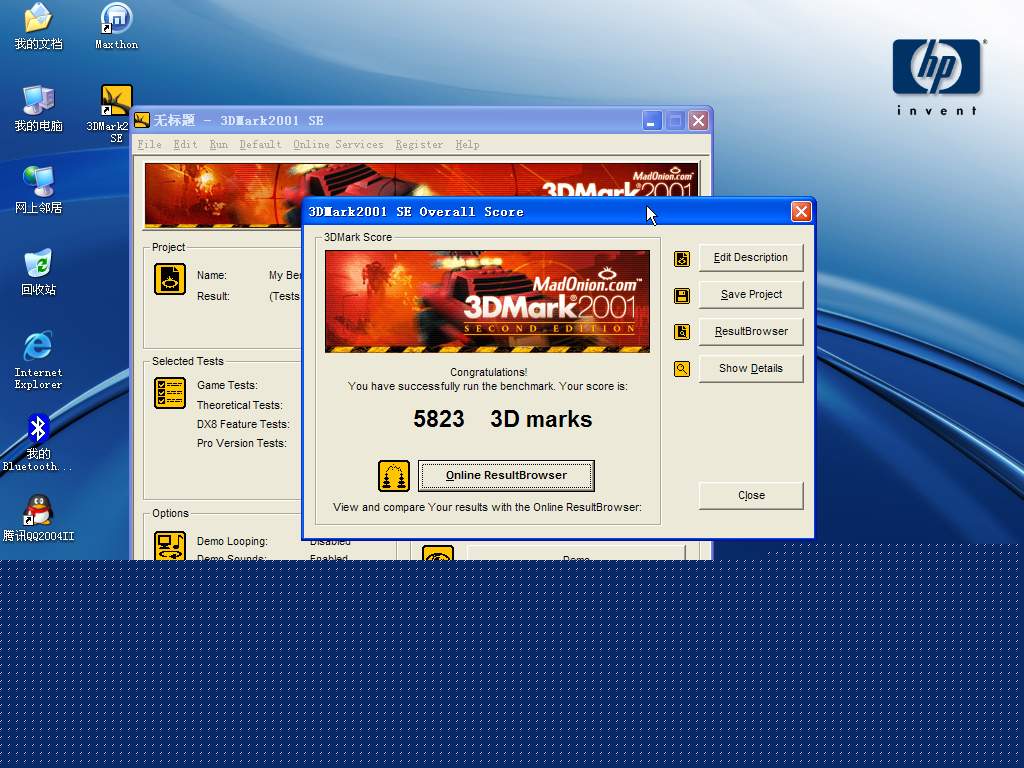Open the Maxthon browser shortcut
1024x768 pixels.
click(116, 26)
